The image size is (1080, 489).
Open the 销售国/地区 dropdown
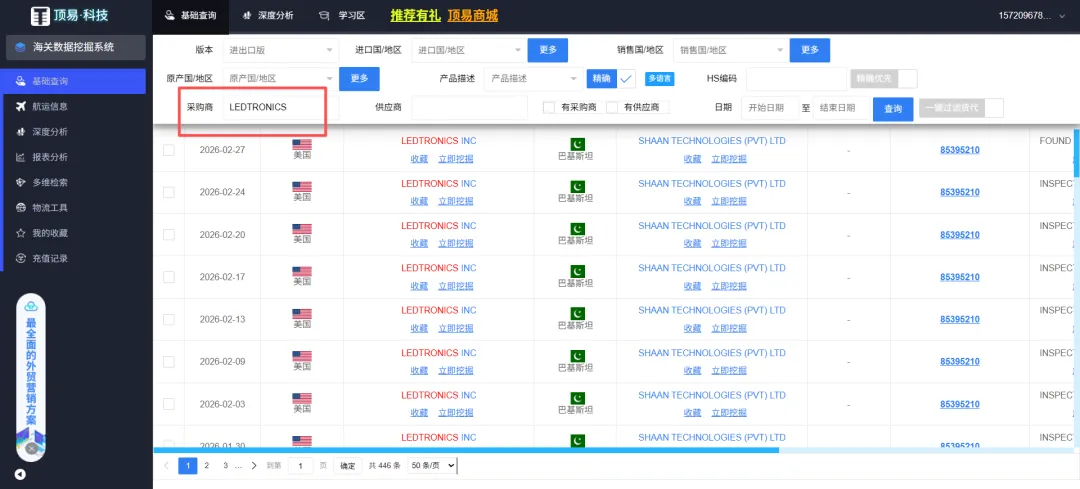pyautogui.click(x=731, y=50)
